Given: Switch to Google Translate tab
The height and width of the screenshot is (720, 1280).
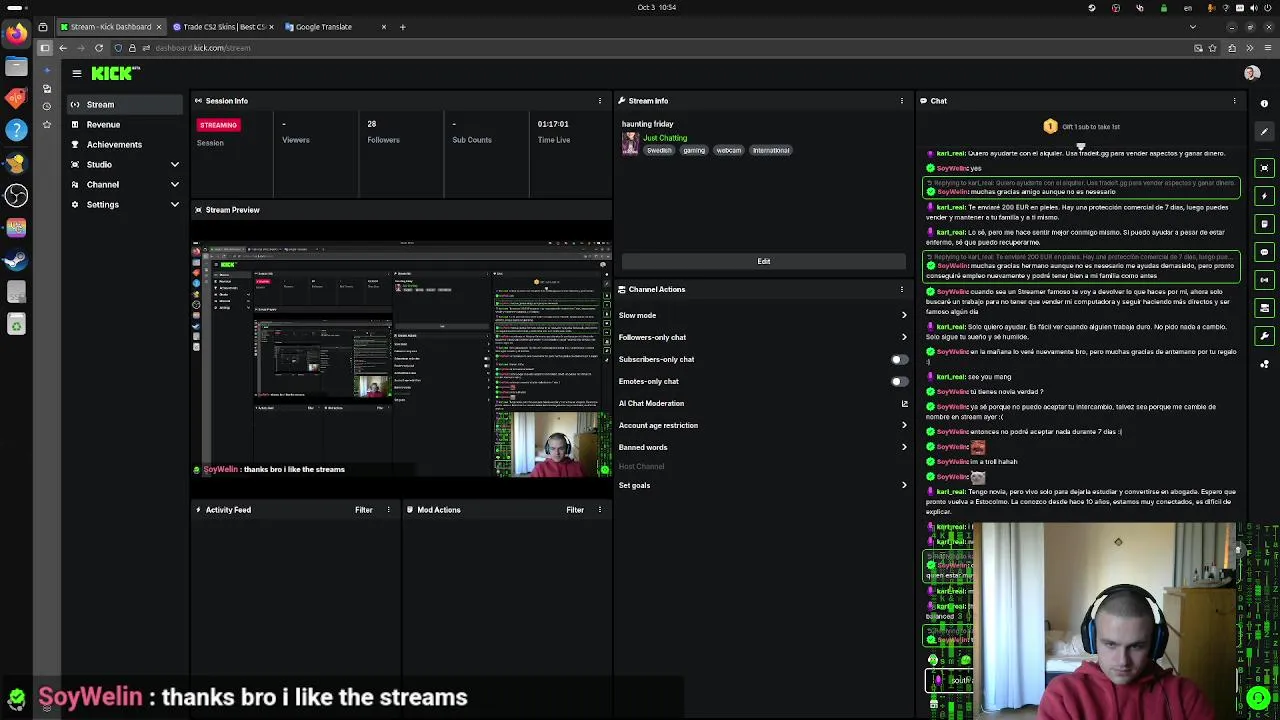Looking at the screenshot, I should point(335,27).
